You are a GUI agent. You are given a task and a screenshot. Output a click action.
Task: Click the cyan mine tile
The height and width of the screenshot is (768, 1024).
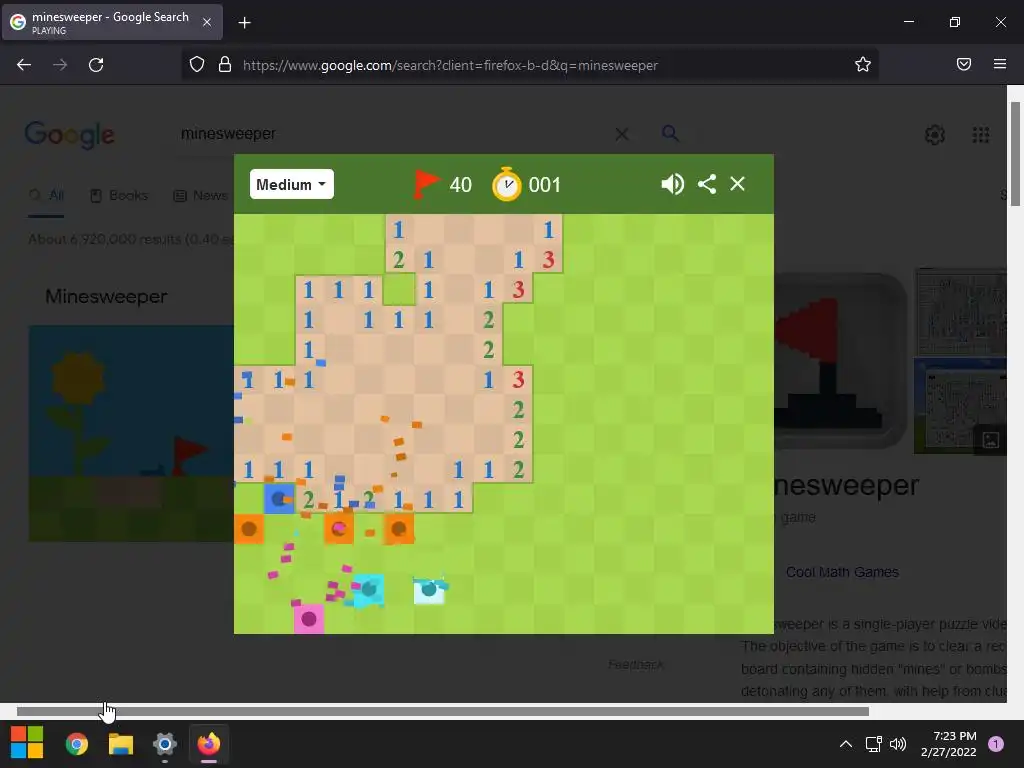click(368, 590)
